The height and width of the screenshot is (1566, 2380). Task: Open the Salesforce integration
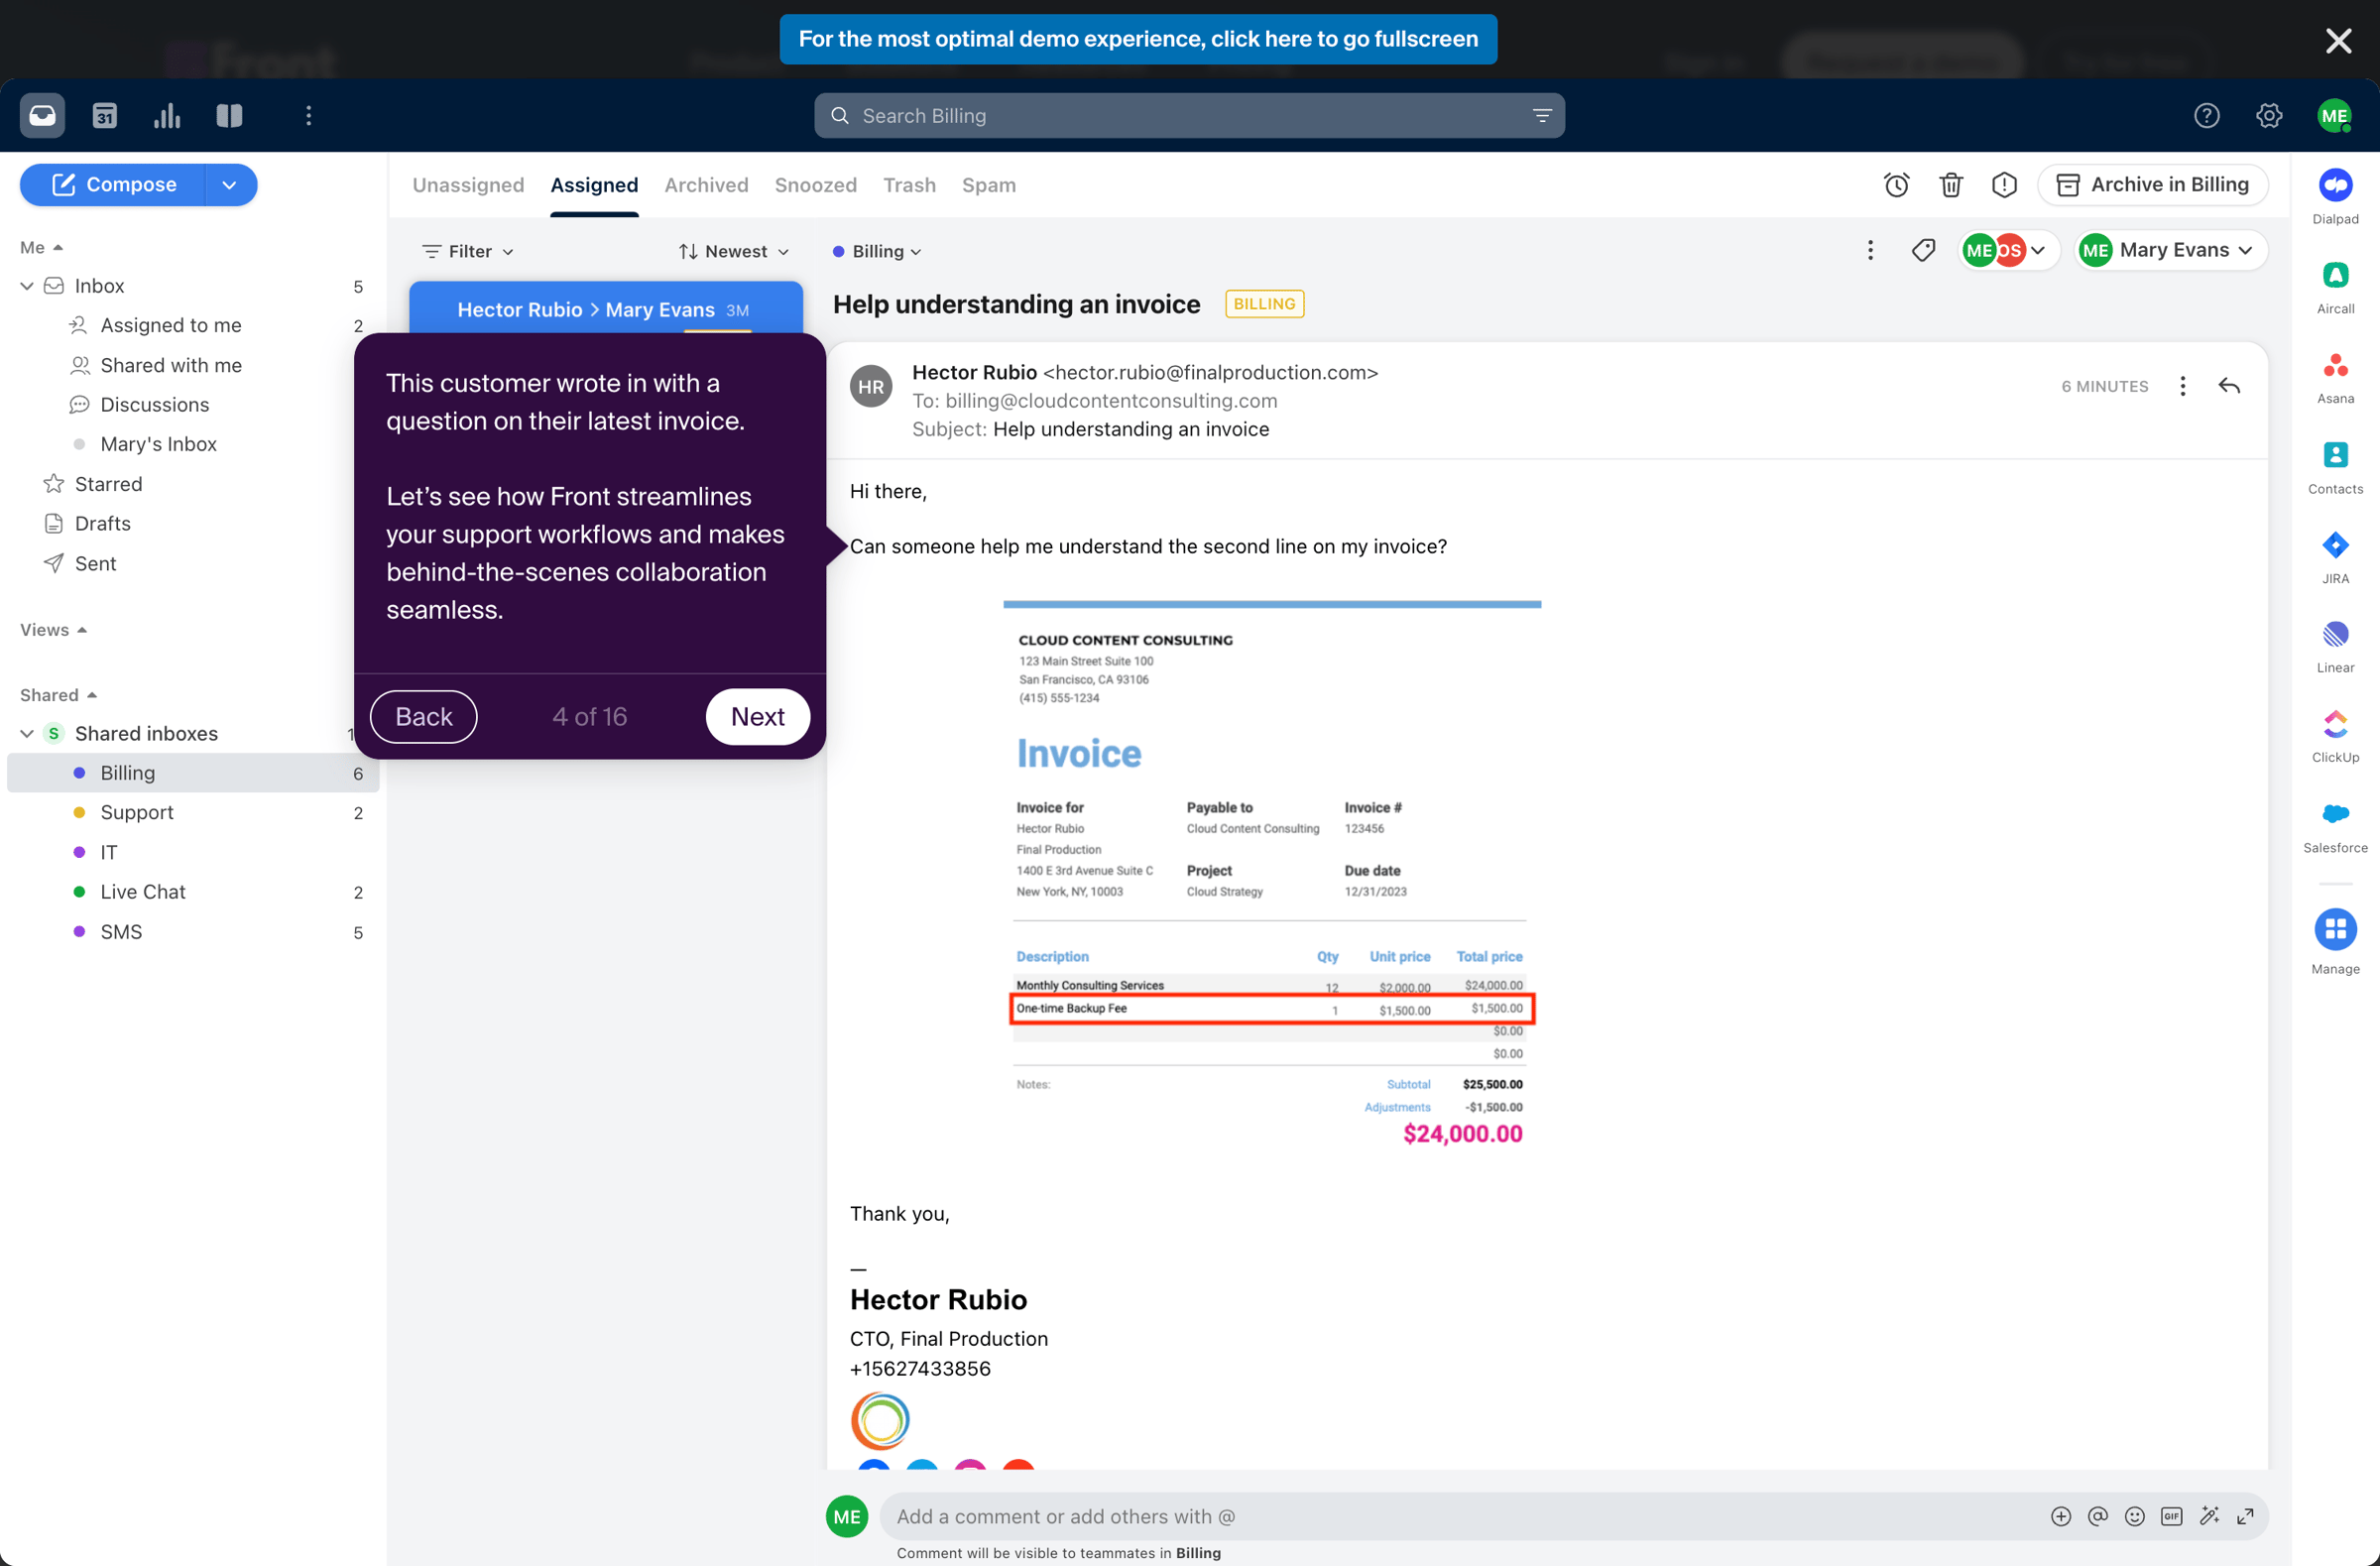(x=2335, y=826)
